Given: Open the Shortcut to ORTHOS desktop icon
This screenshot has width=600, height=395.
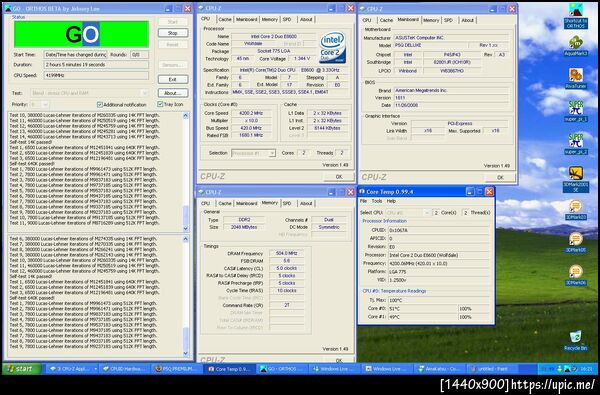Looking at the screenshot, I should tap(576, 15).
